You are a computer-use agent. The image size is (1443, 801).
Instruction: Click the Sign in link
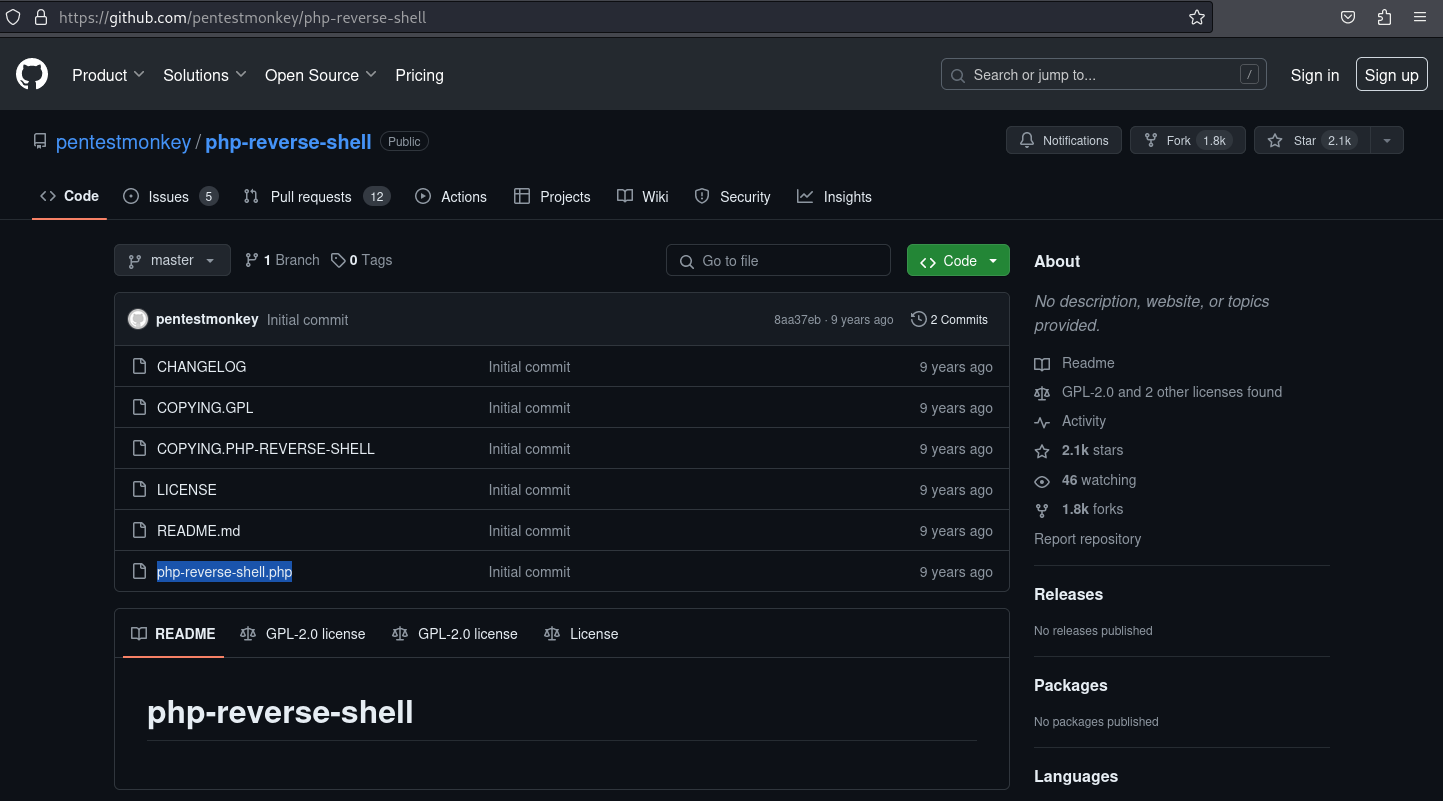(1315, 75)
